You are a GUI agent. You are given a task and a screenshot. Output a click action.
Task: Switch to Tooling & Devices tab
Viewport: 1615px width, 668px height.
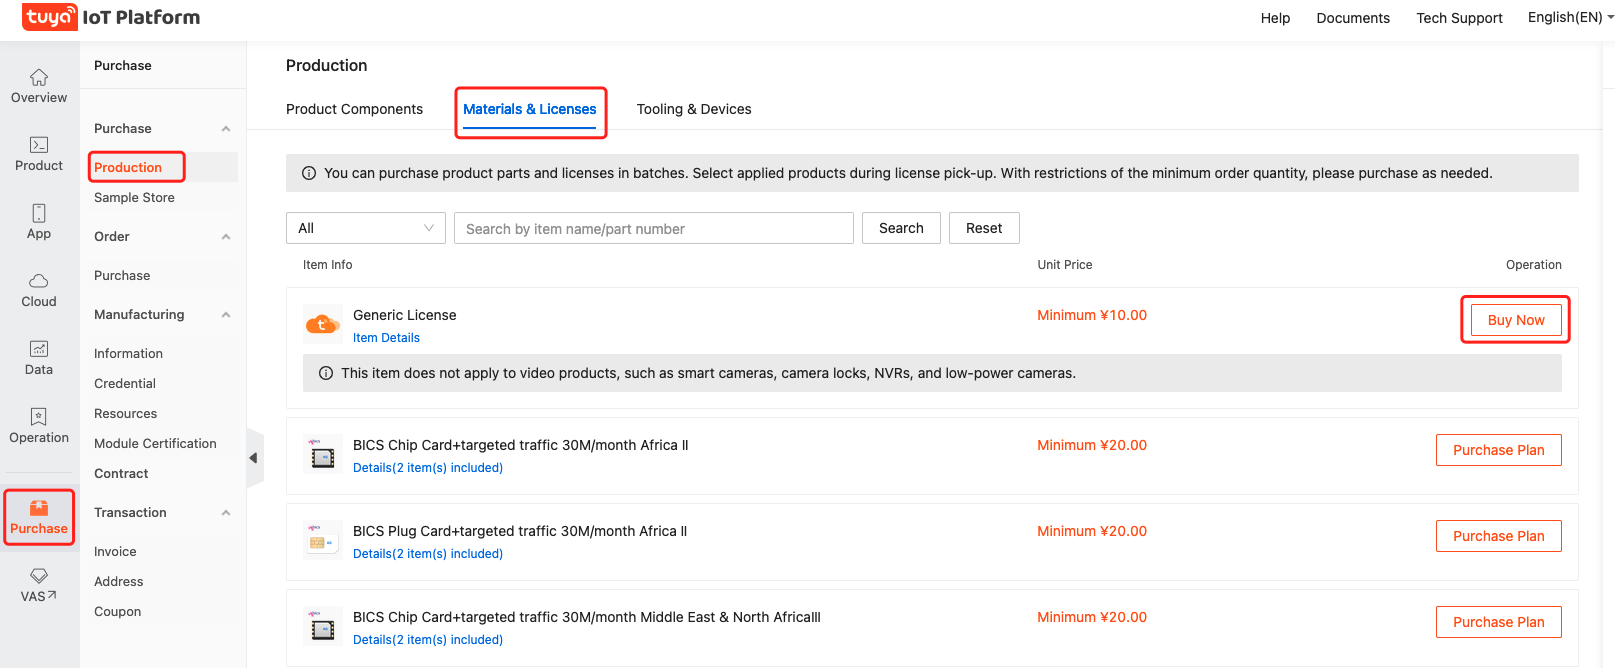(694, 109)
